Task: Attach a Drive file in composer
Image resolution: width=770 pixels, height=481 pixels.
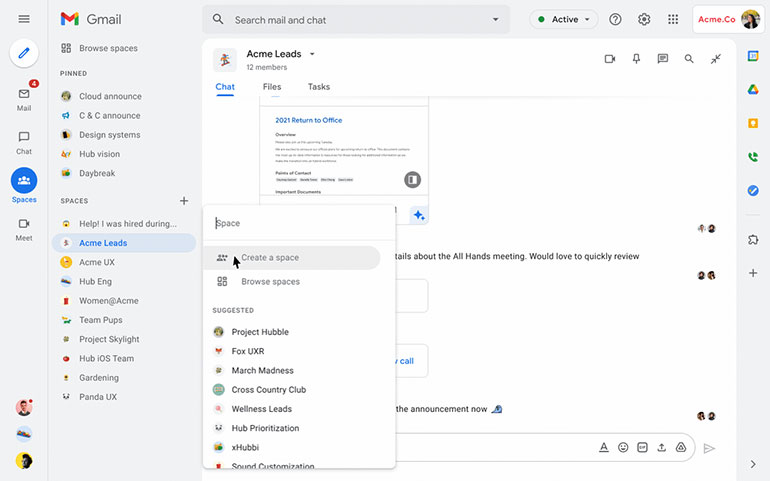Action: pos(681,447)
